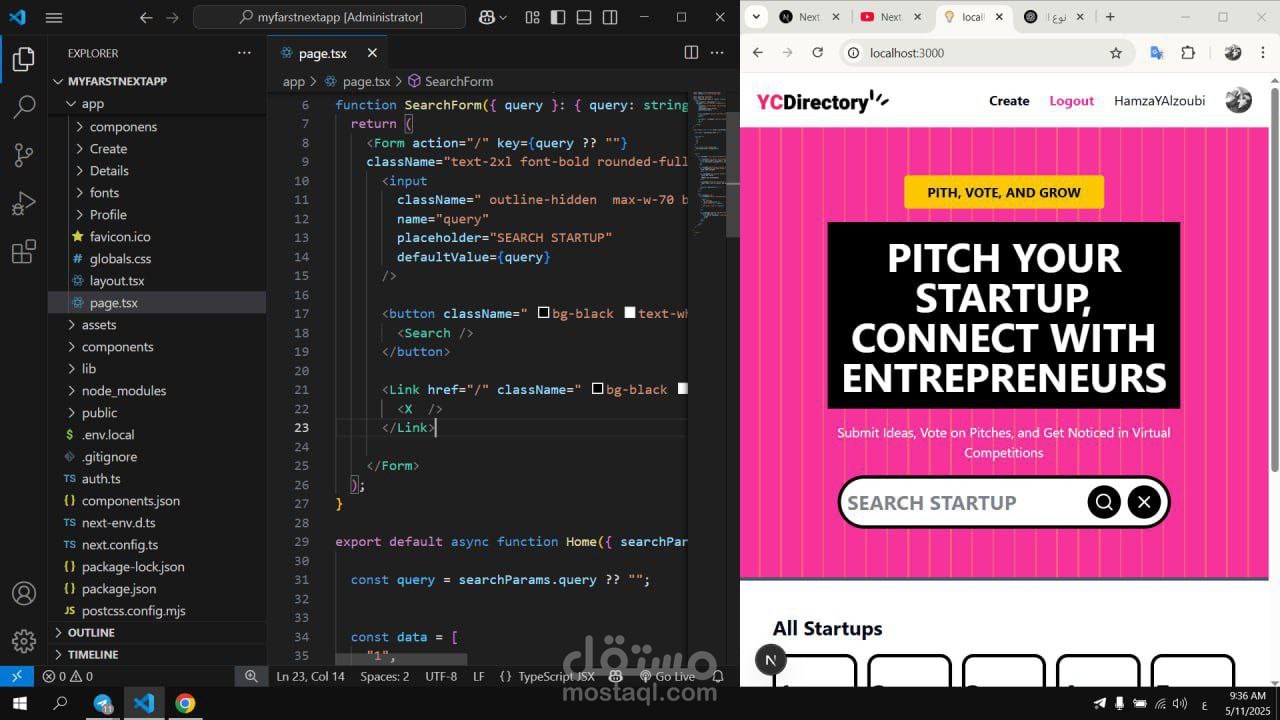Open the Explorer view in VS Code
Image resolution: width=1280 pixels, height=720 pixels.
click(24, 60)
